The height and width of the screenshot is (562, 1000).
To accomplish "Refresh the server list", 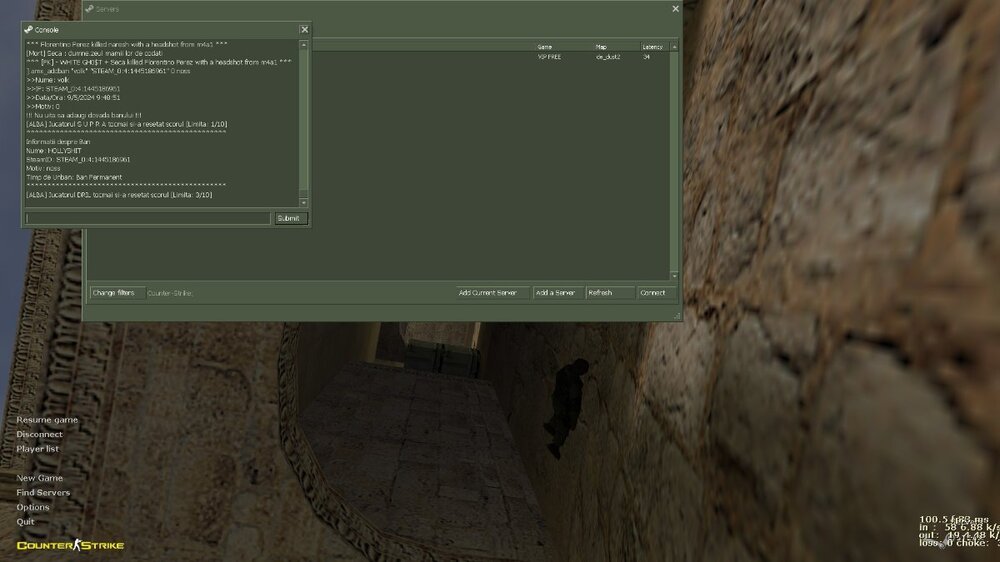I will [609, 293].
